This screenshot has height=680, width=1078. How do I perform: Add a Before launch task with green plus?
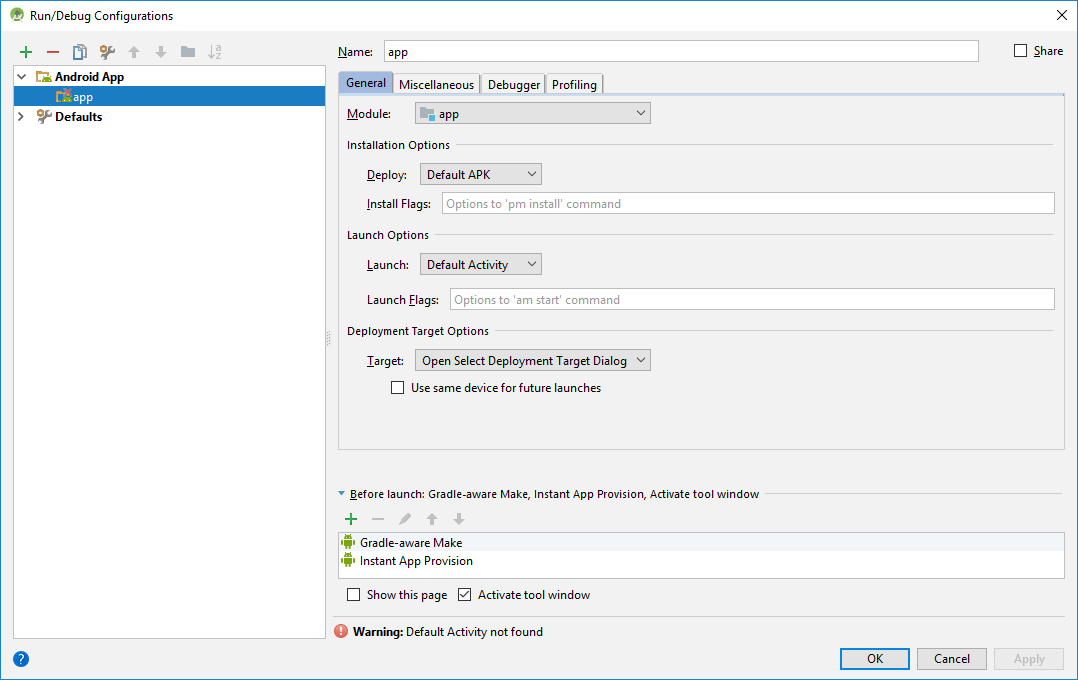351,519
